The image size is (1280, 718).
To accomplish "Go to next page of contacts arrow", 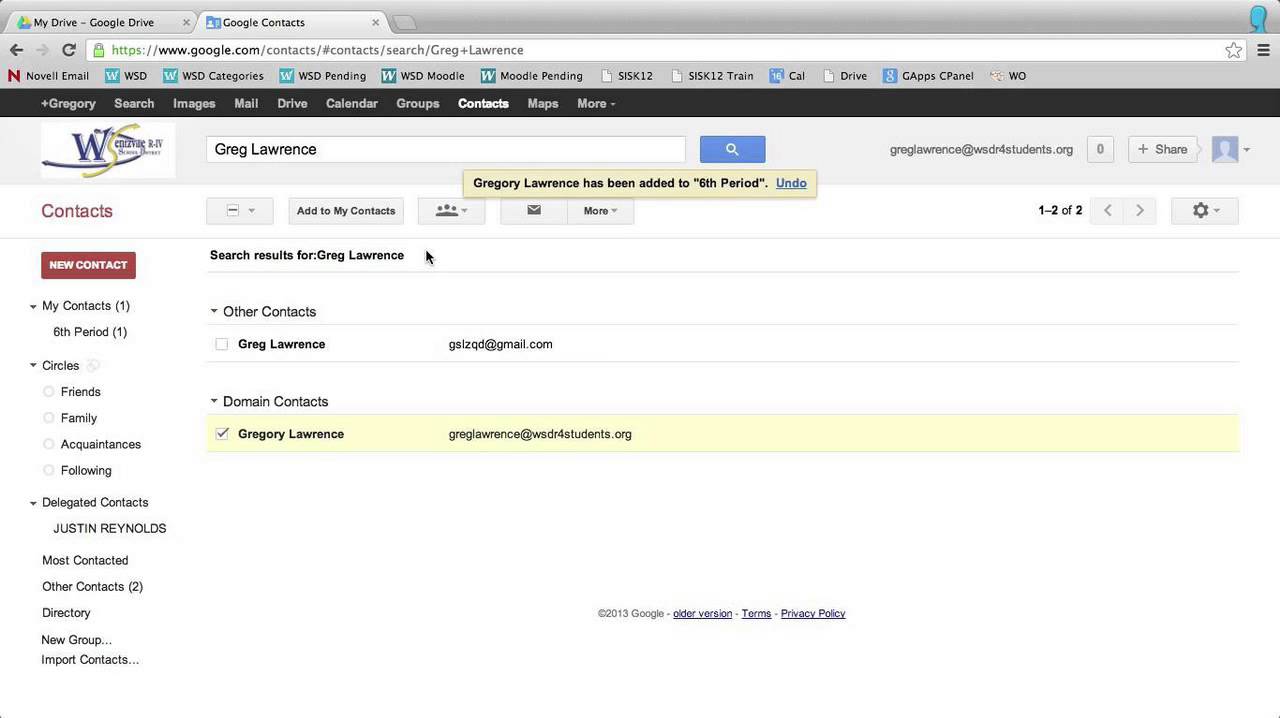I will (x=1139, y=210).
